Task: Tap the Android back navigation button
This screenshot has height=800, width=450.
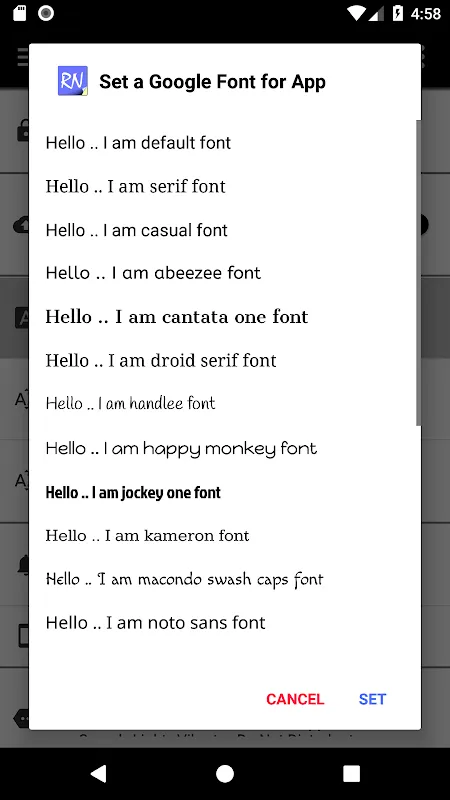Action: pos(98,773)
